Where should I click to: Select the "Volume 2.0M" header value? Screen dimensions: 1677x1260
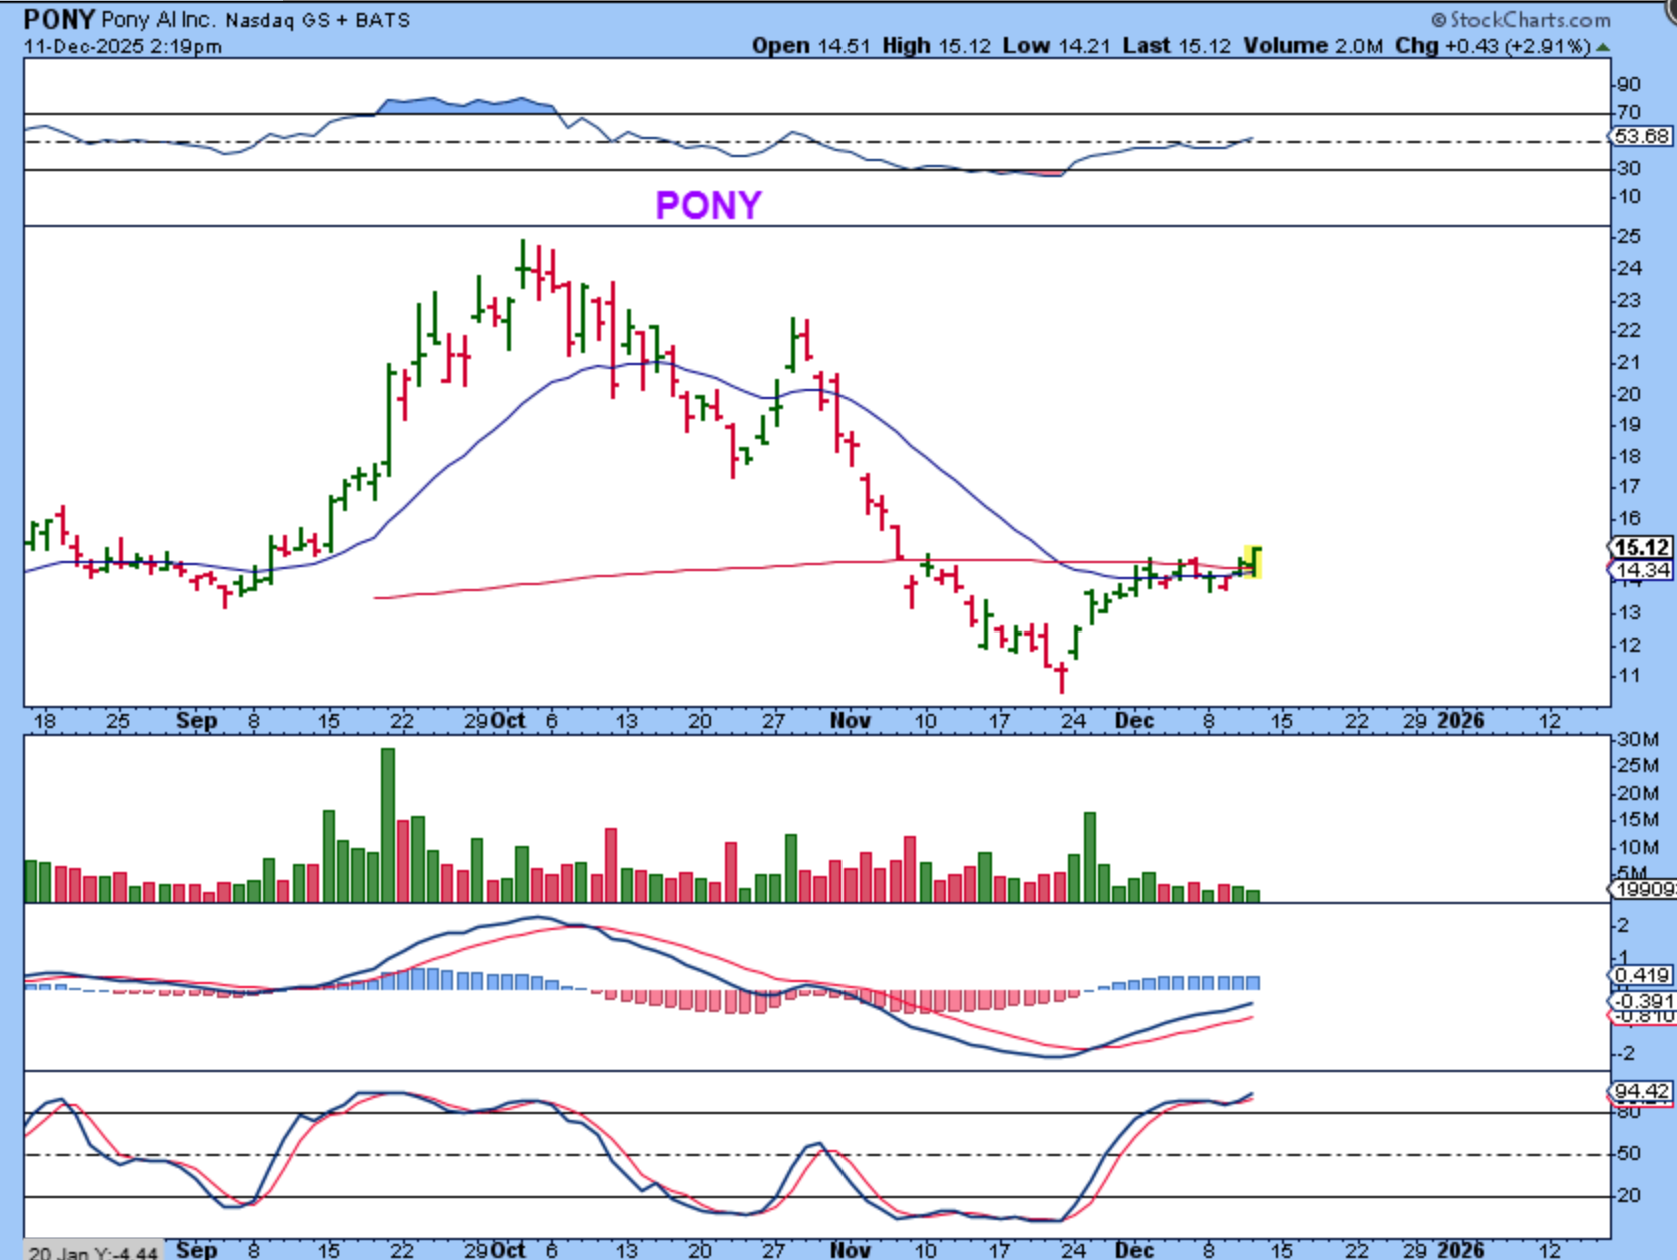click(x=1313, y=46)
